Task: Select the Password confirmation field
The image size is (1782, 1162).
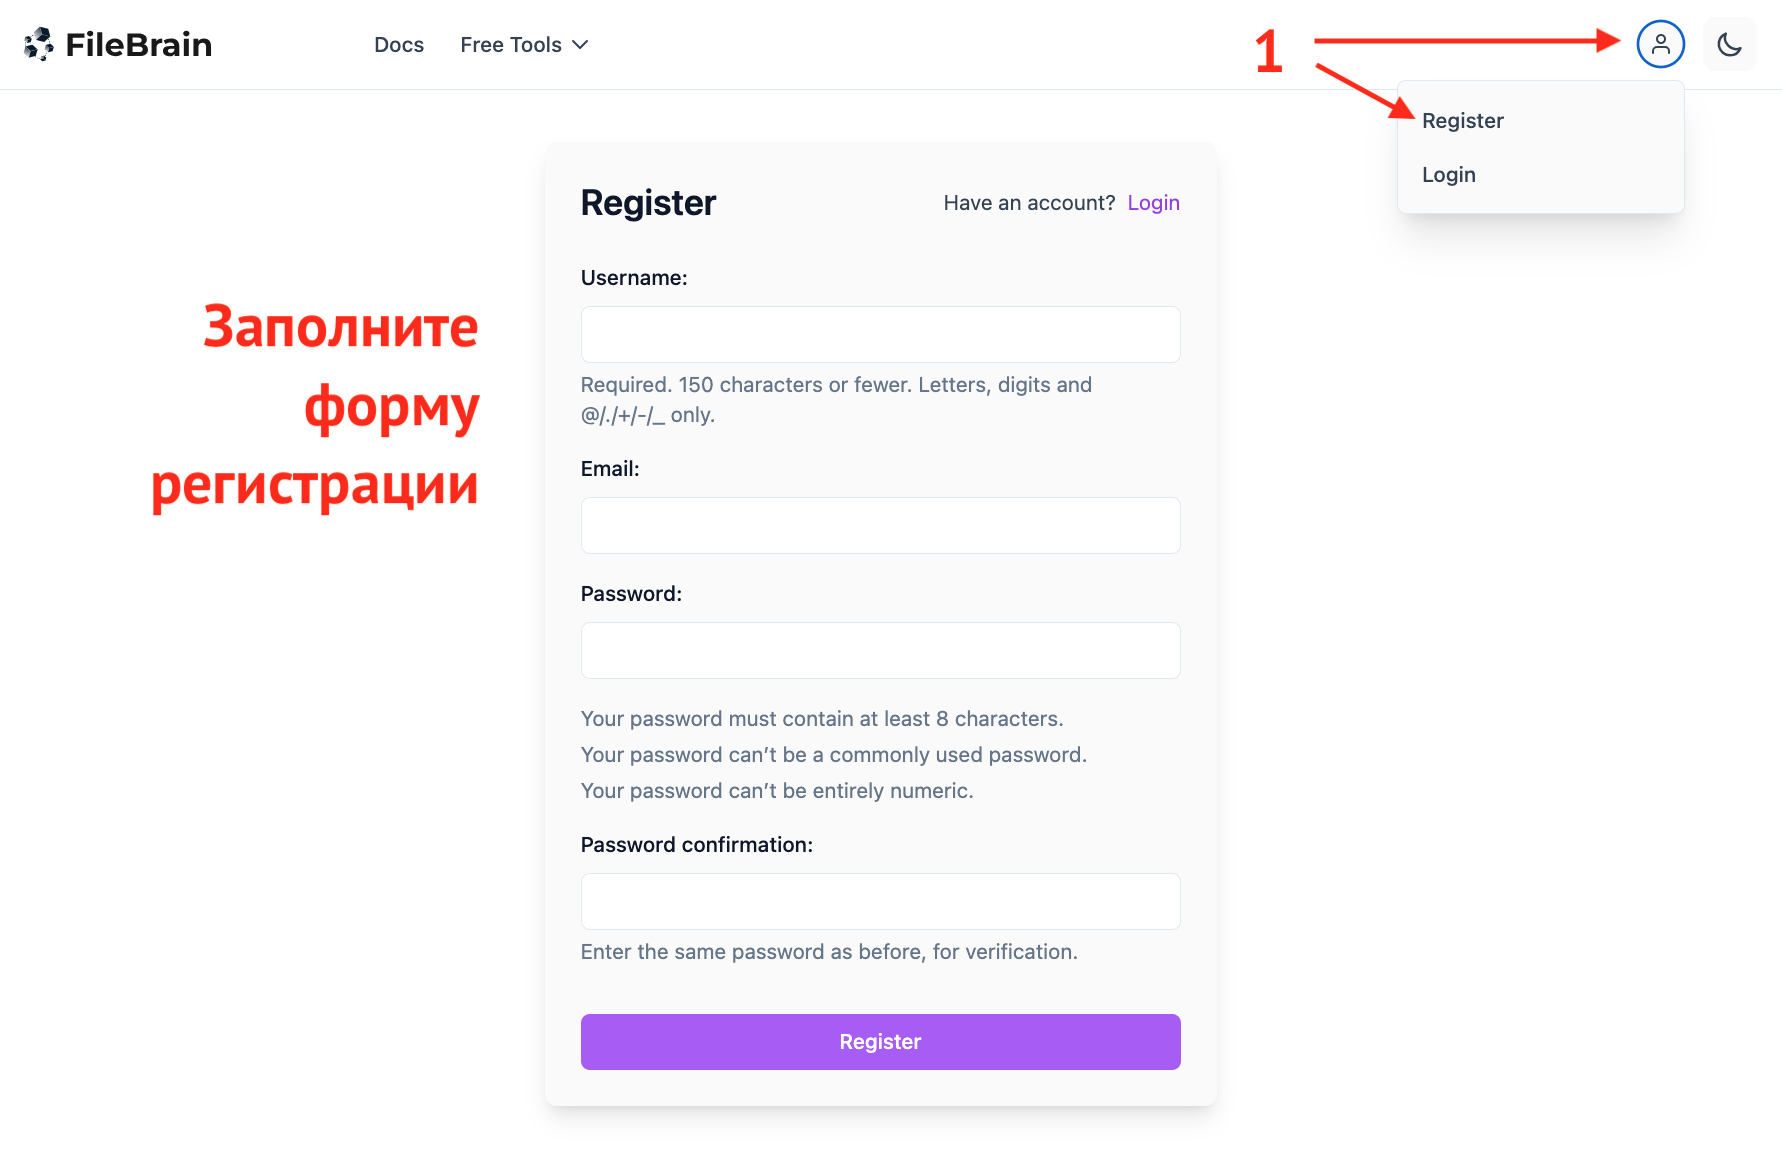Action: point(880,901)
